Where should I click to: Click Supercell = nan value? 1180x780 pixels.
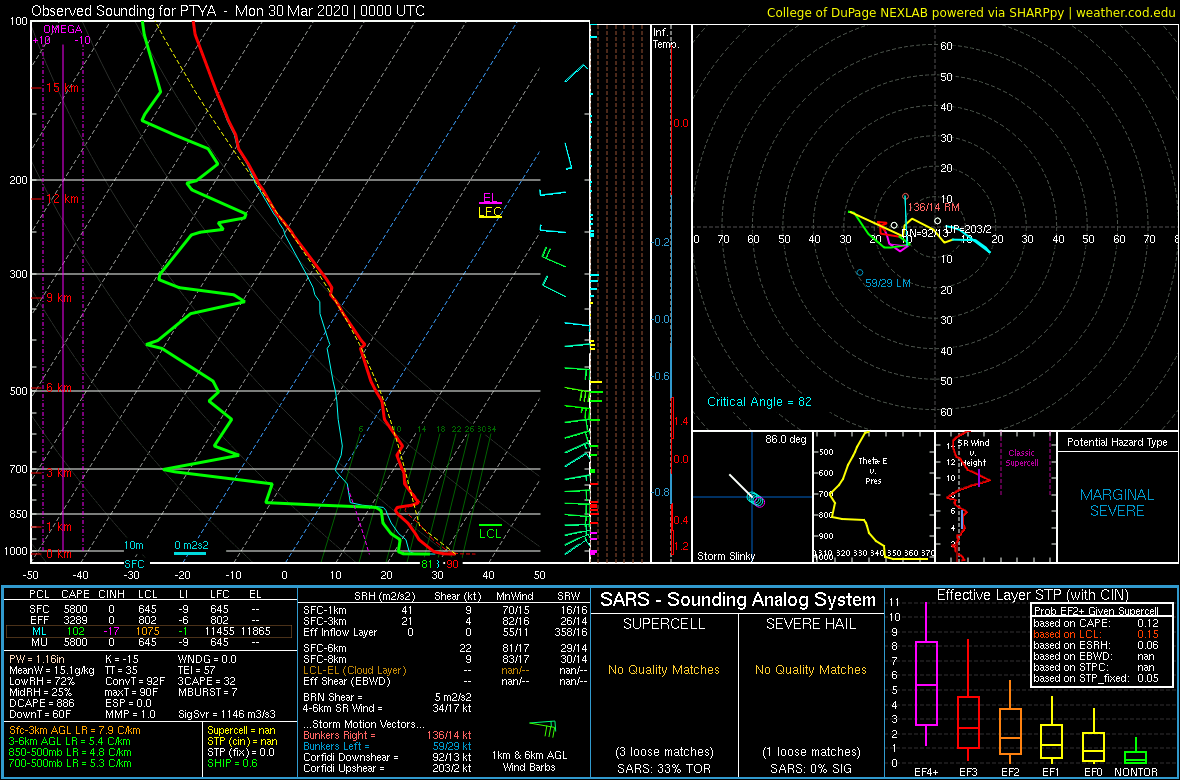(242, 730)
